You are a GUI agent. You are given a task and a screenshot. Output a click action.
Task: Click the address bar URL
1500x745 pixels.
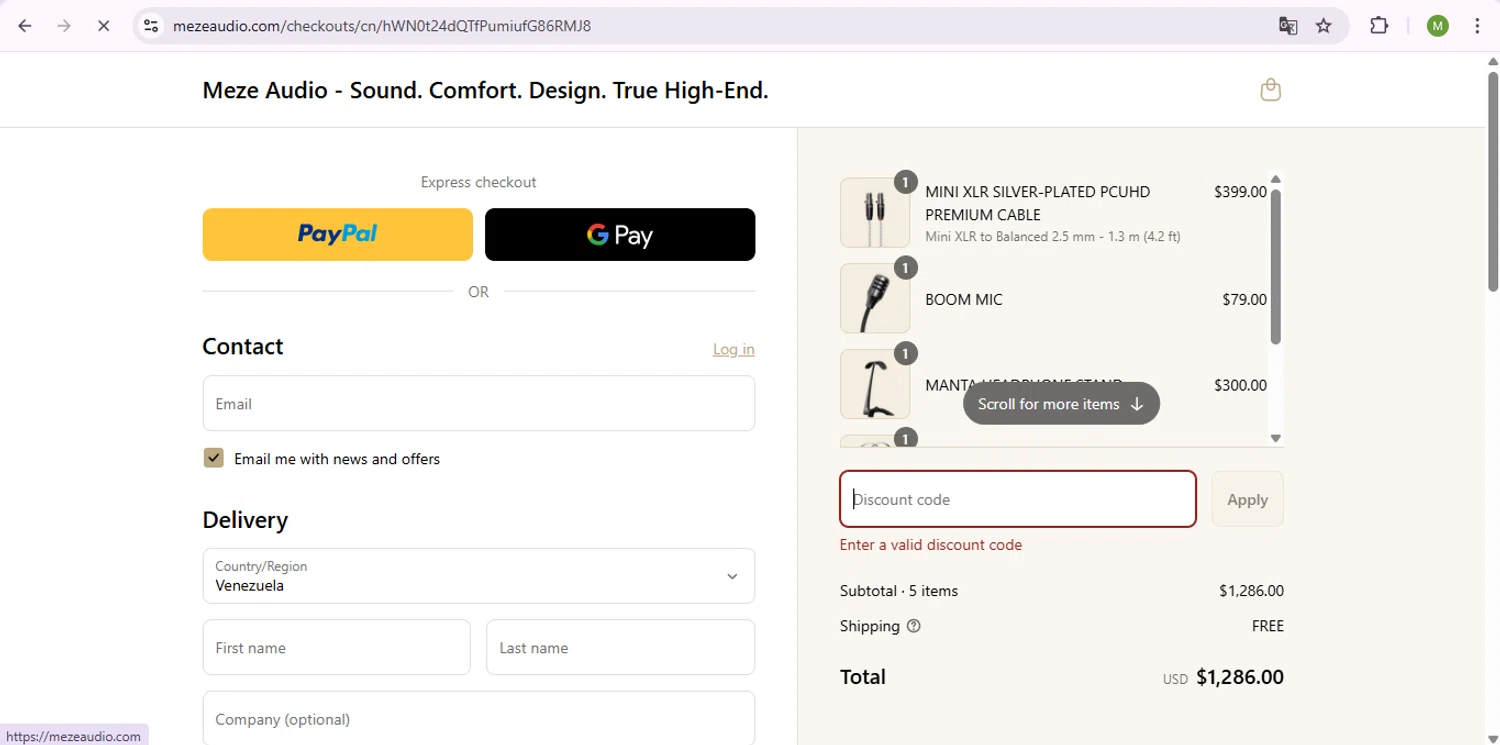tap(382, 26)
